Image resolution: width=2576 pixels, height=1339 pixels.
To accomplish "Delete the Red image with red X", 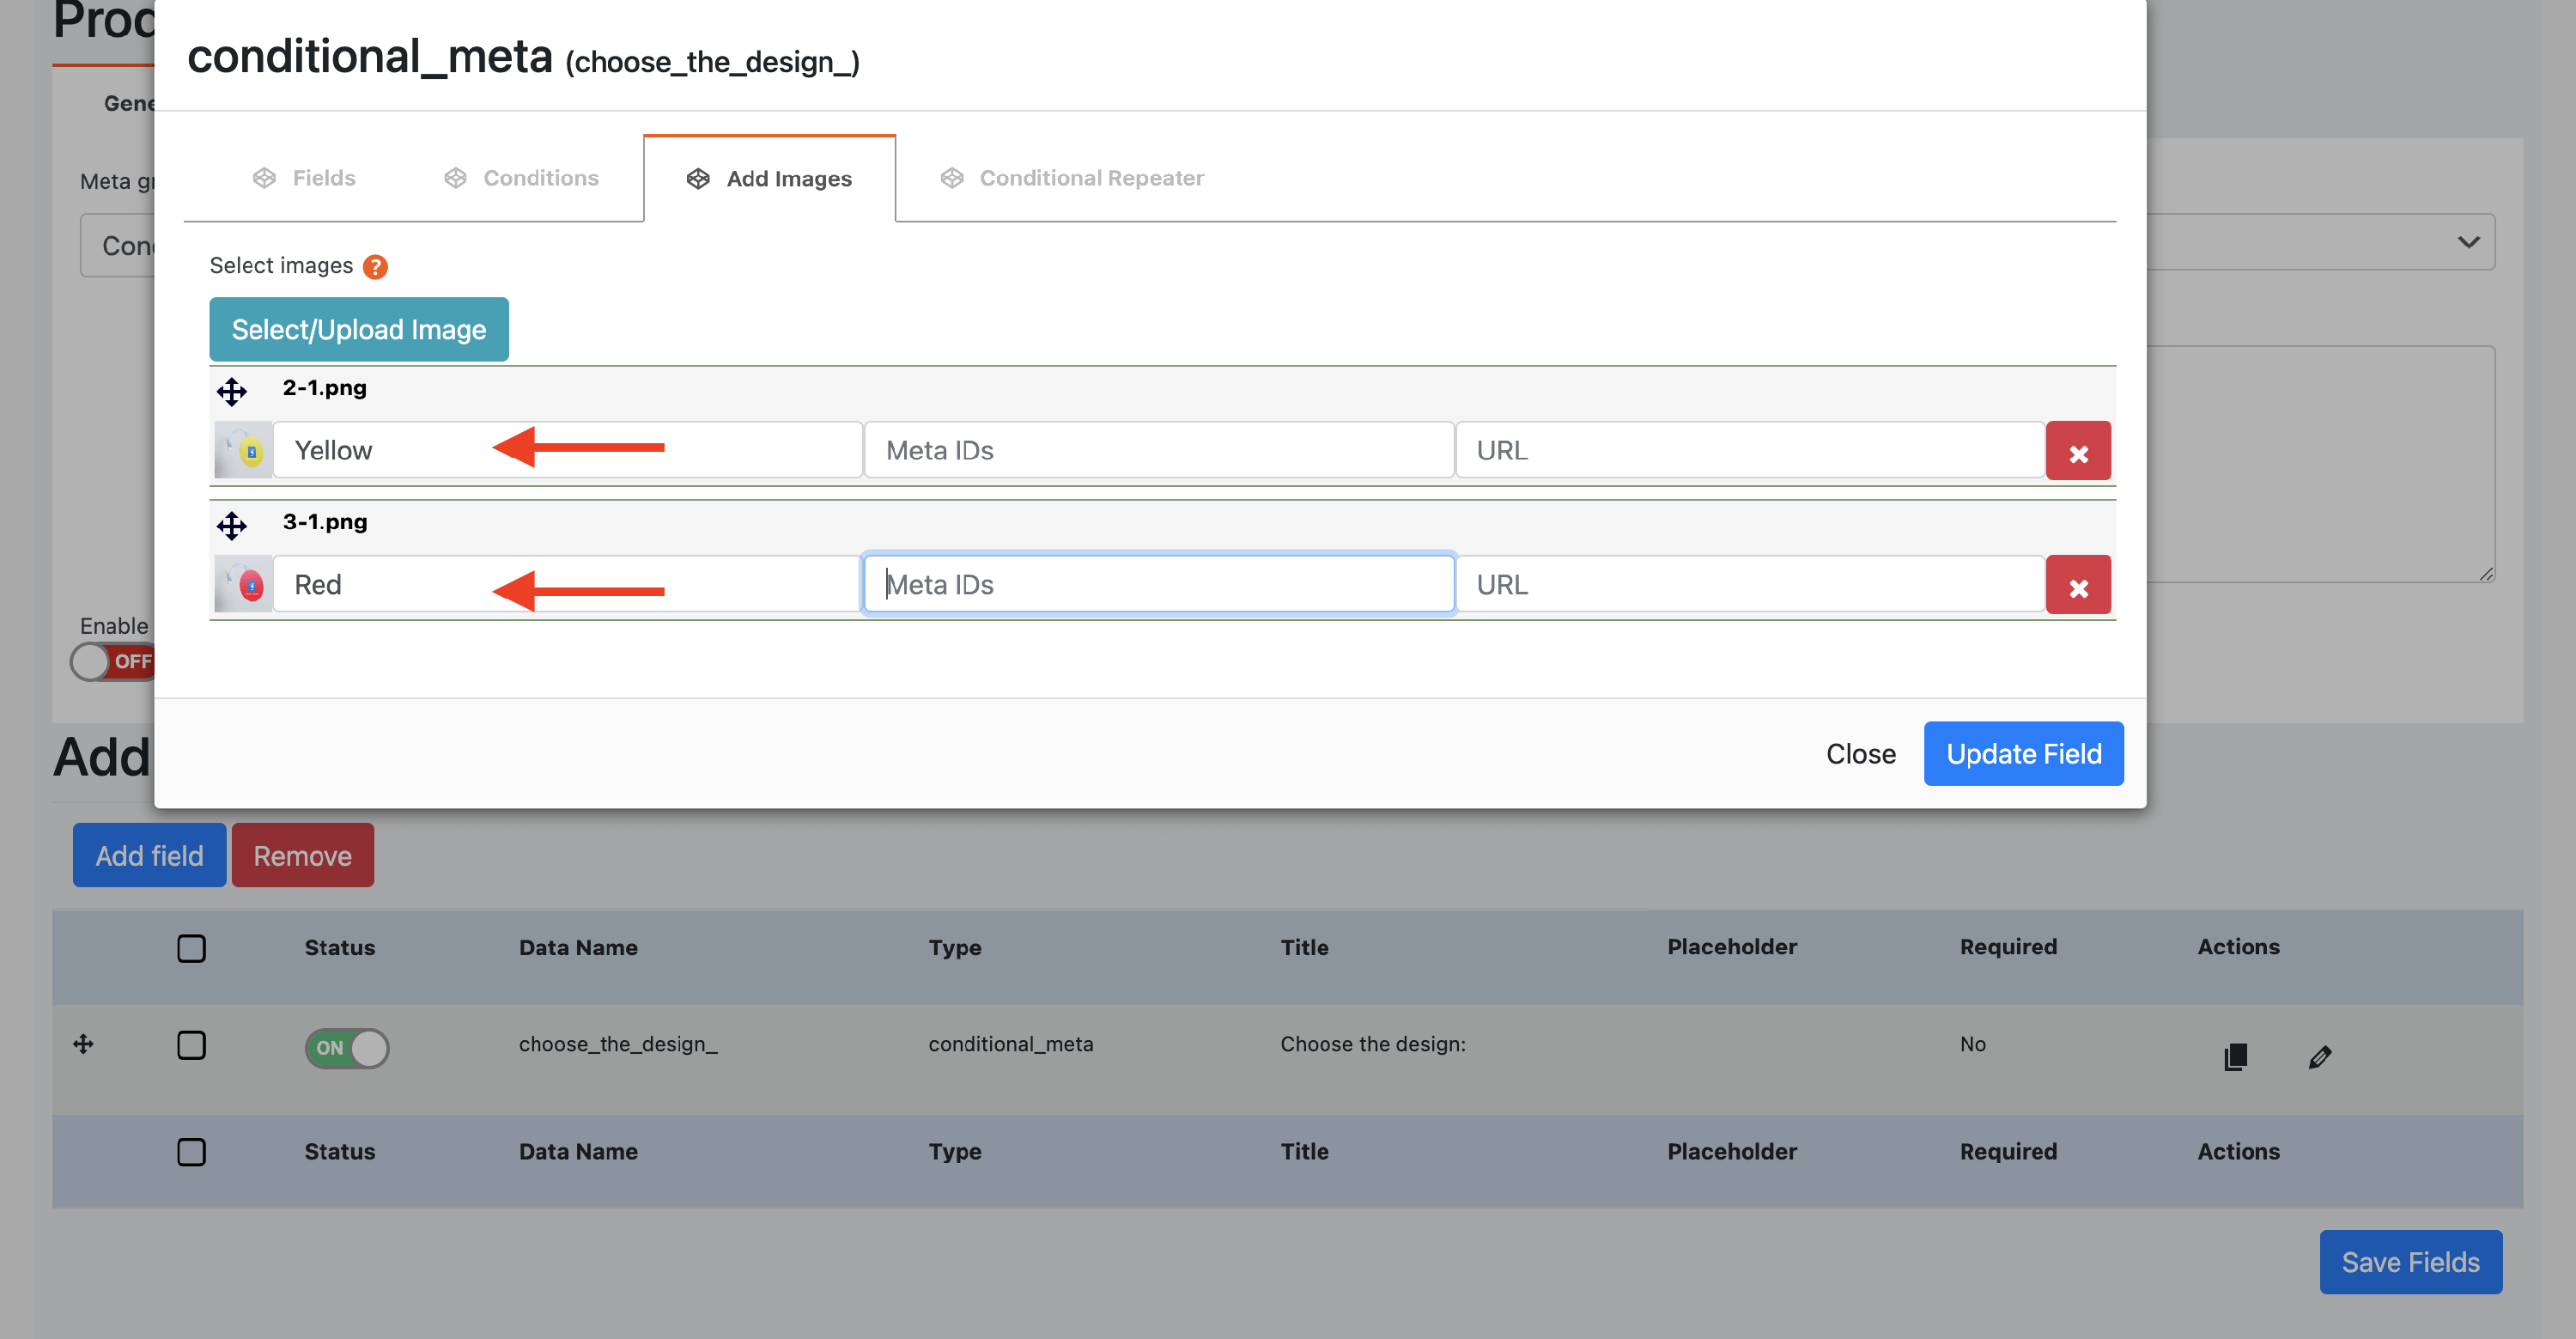I will [x=2077, y=585].
